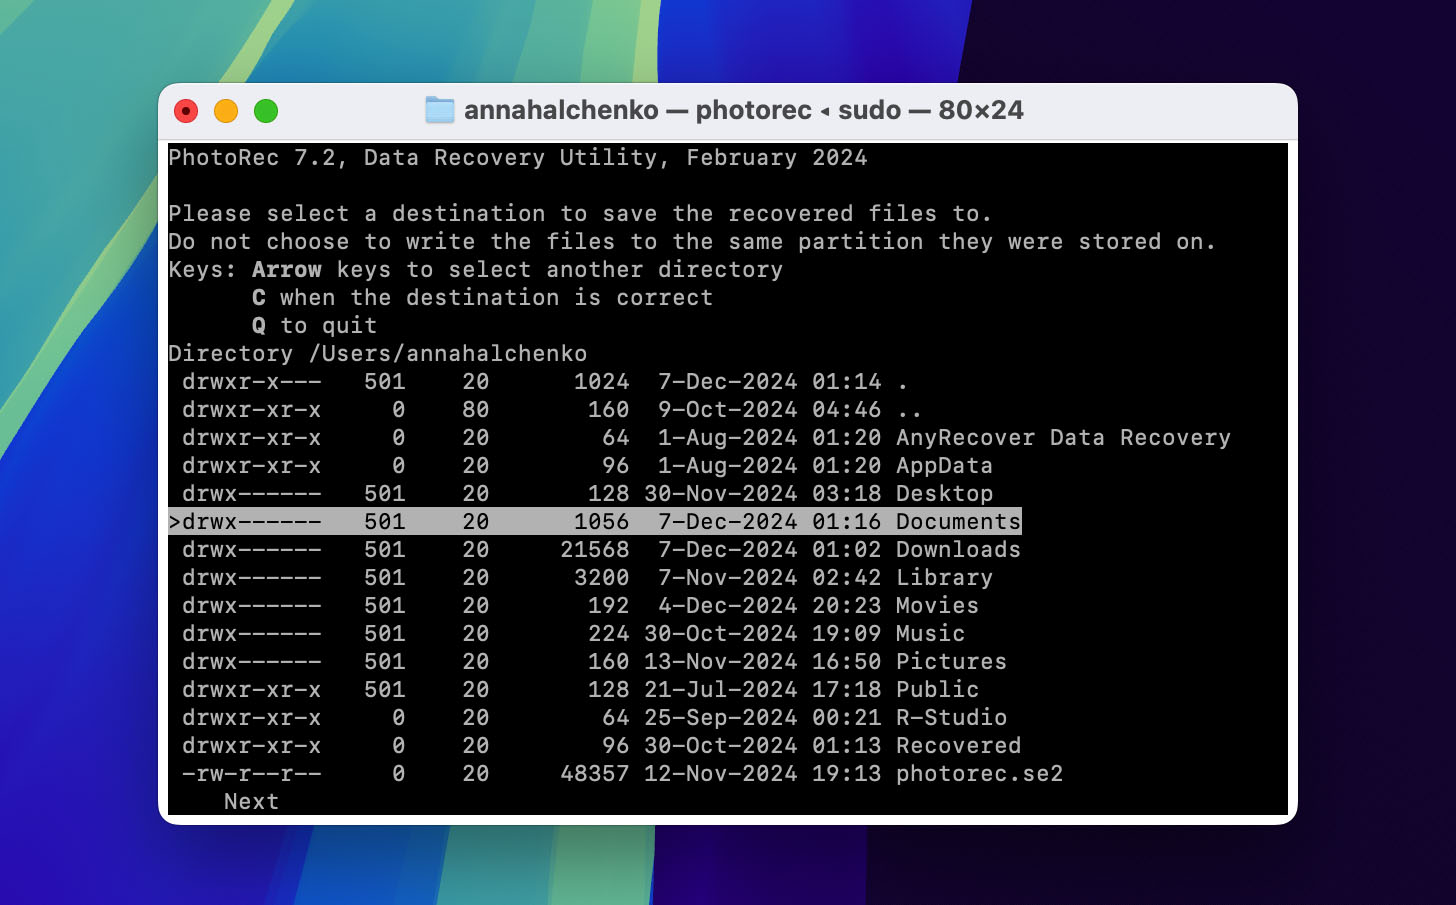
Task: Select the 'AppData' directory row
Action: click(x=587, y=466)
